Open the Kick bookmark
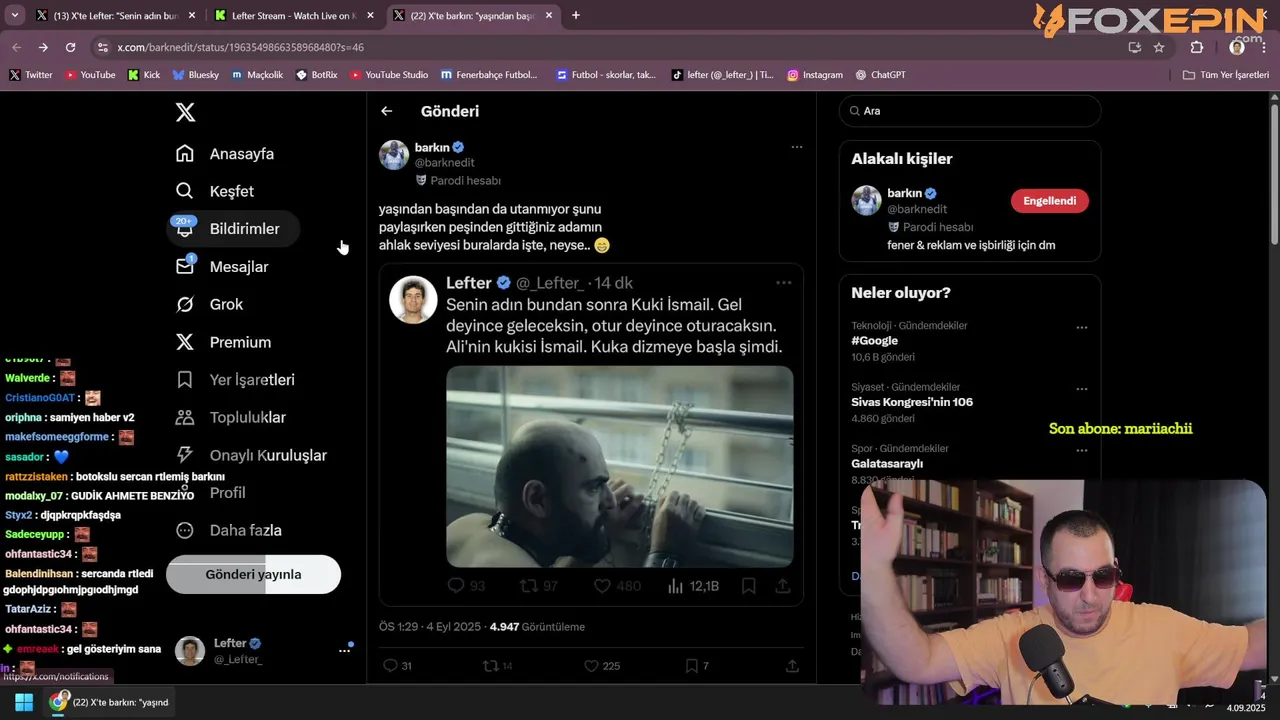This screenshot has width=1280, height=720. [144, 75]
